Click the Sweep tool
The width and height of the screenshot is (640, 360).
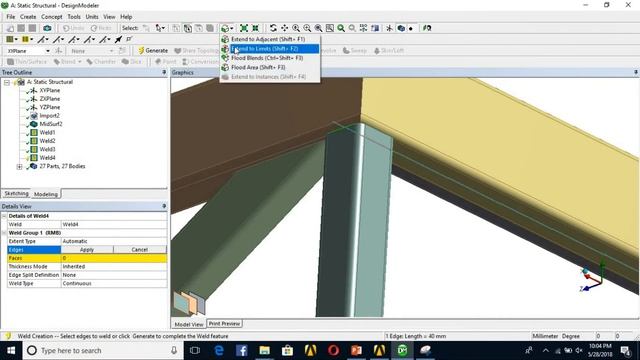click(x=355, y=51)
